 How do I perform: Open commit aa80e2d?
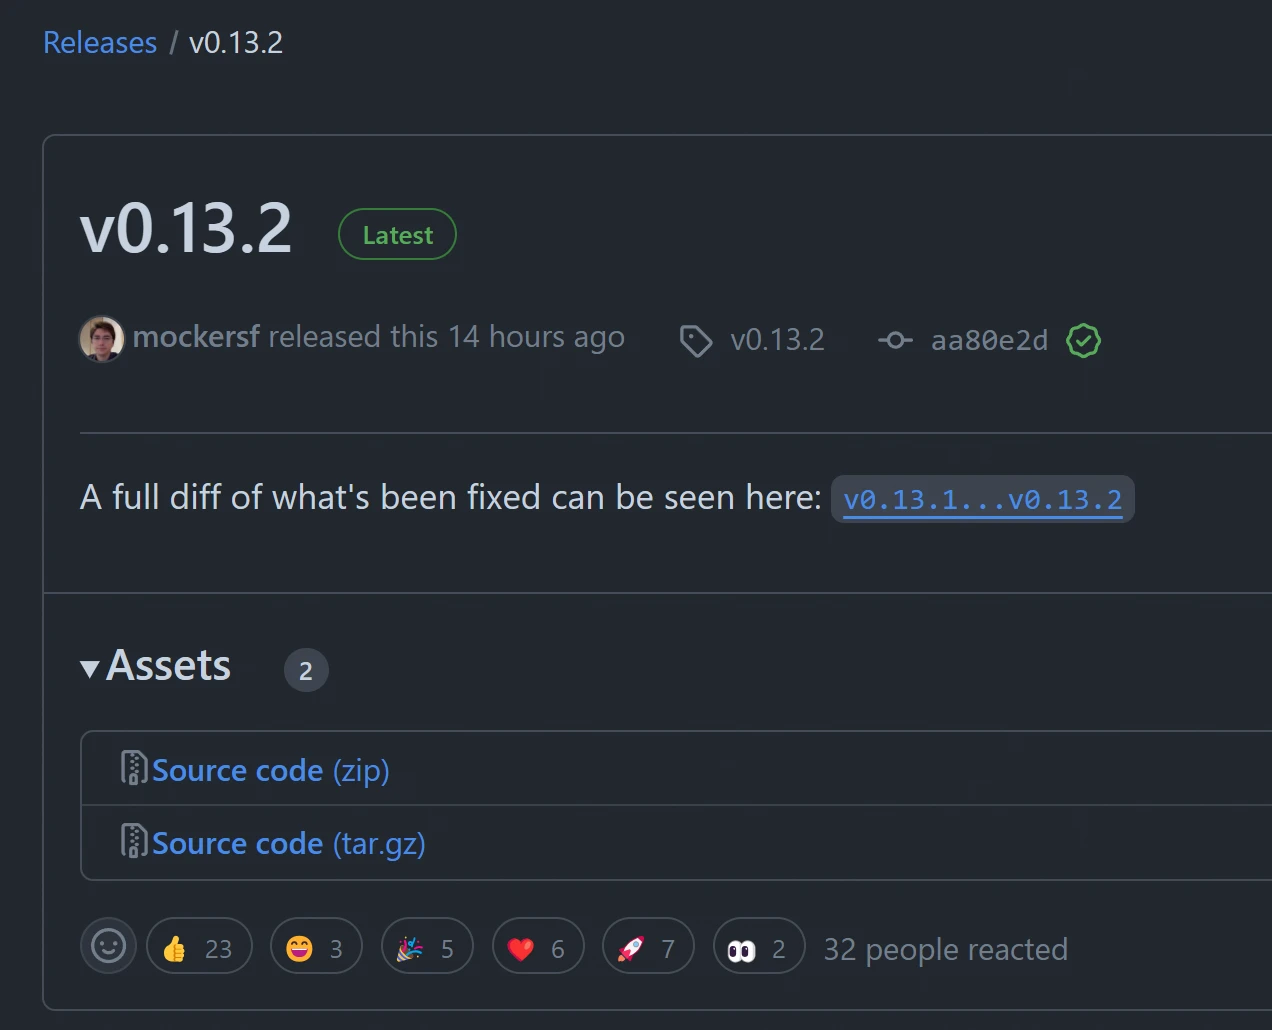tap(989, 341)
